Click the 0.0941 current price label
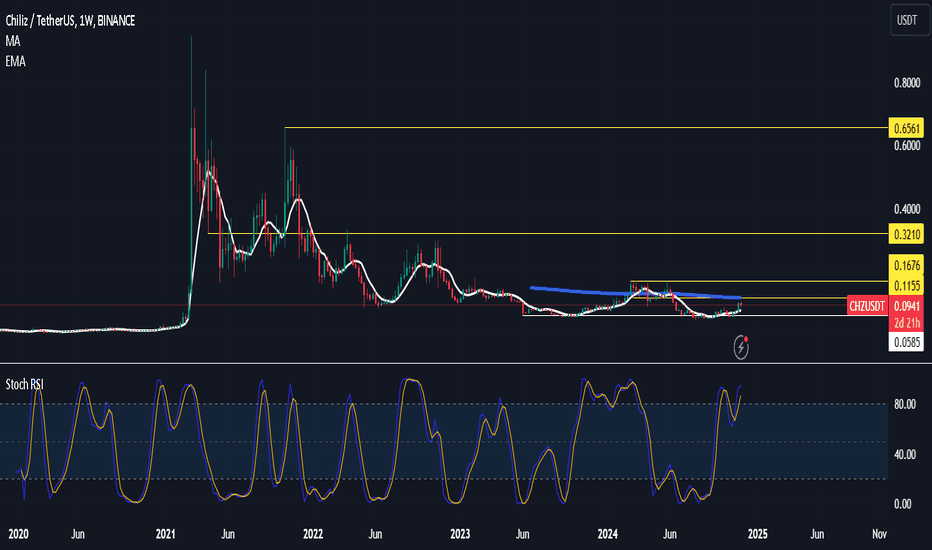 click(x=906, y=306)
